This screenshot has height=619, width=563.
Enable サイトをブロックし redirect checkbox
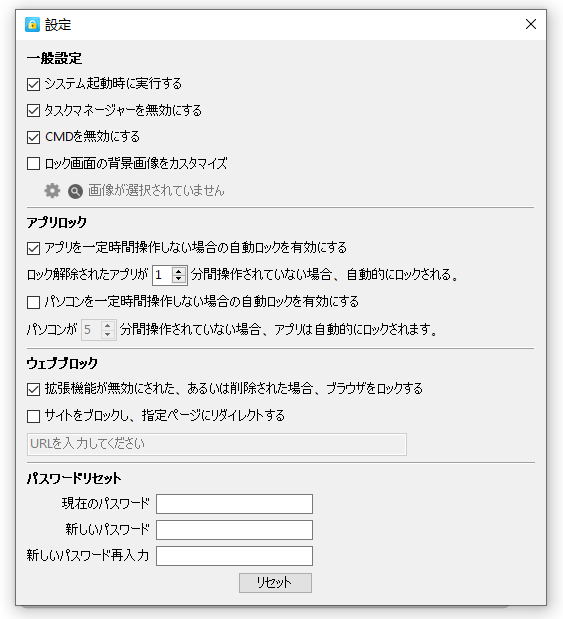[x=34, y=416]
